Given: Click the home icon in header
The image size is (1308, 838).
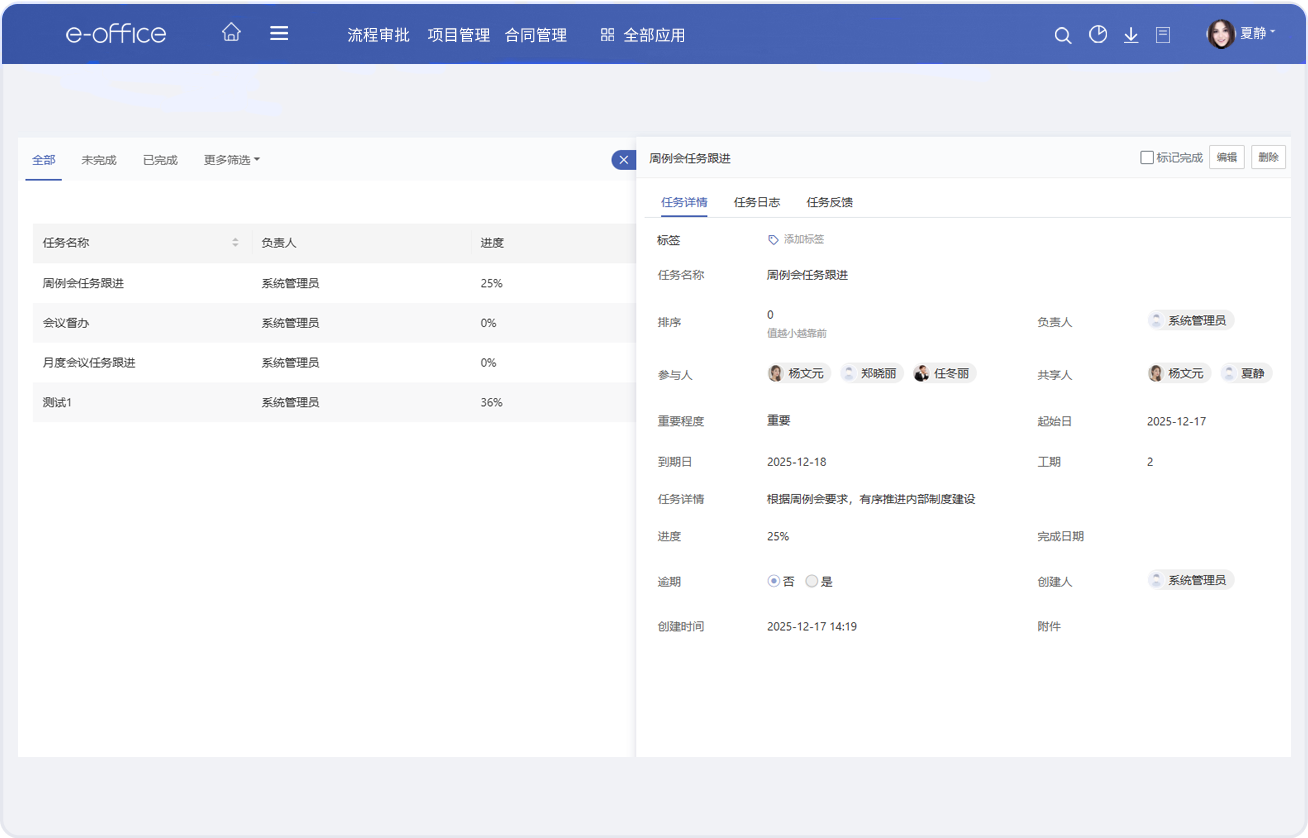Looking at the screenshot, I should (231, 33).
